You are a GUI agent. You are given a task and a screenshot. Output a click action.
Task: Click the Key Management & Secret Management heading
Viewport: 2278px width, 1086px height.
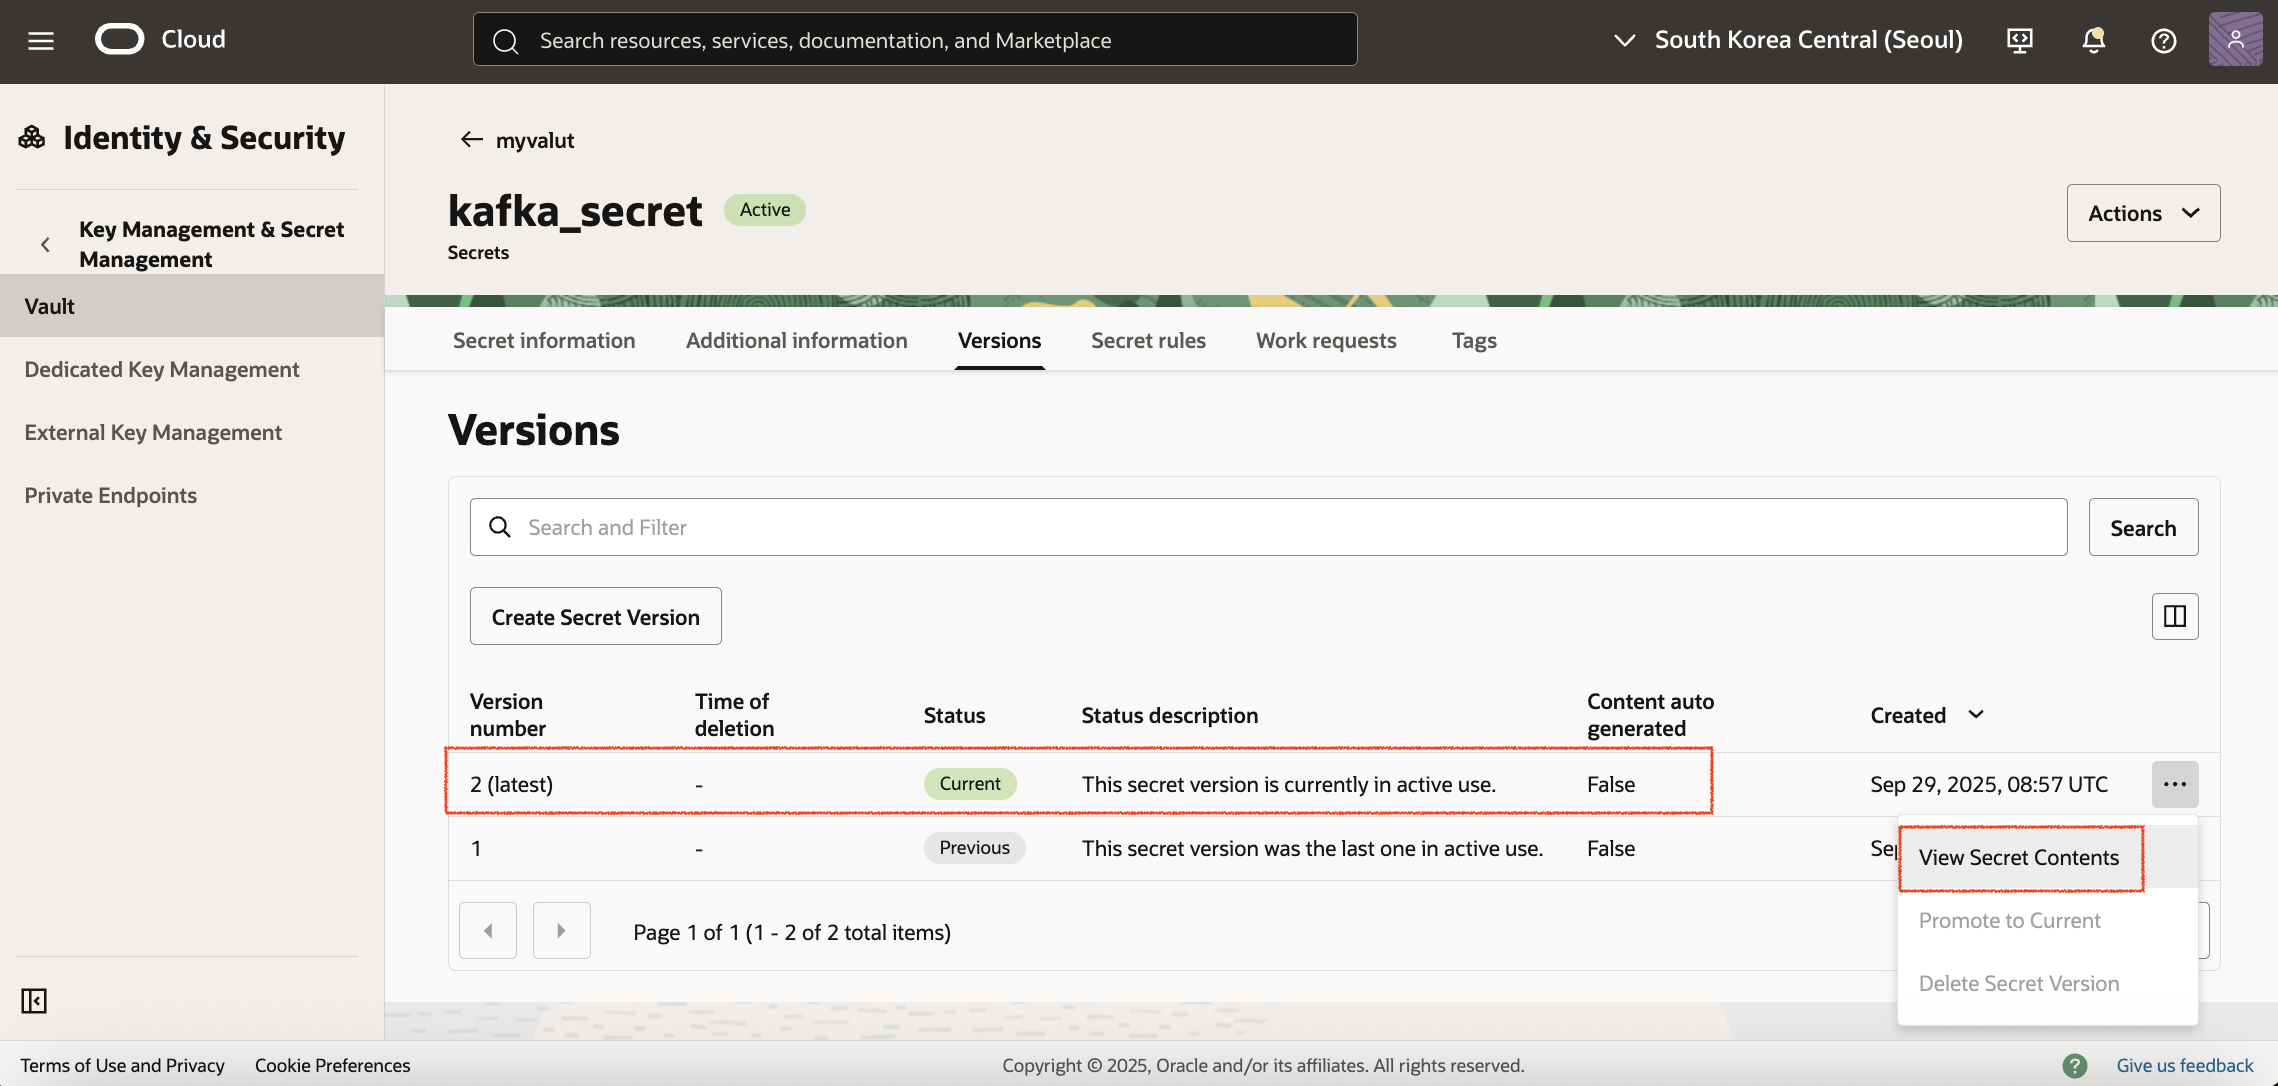point(211,244)
